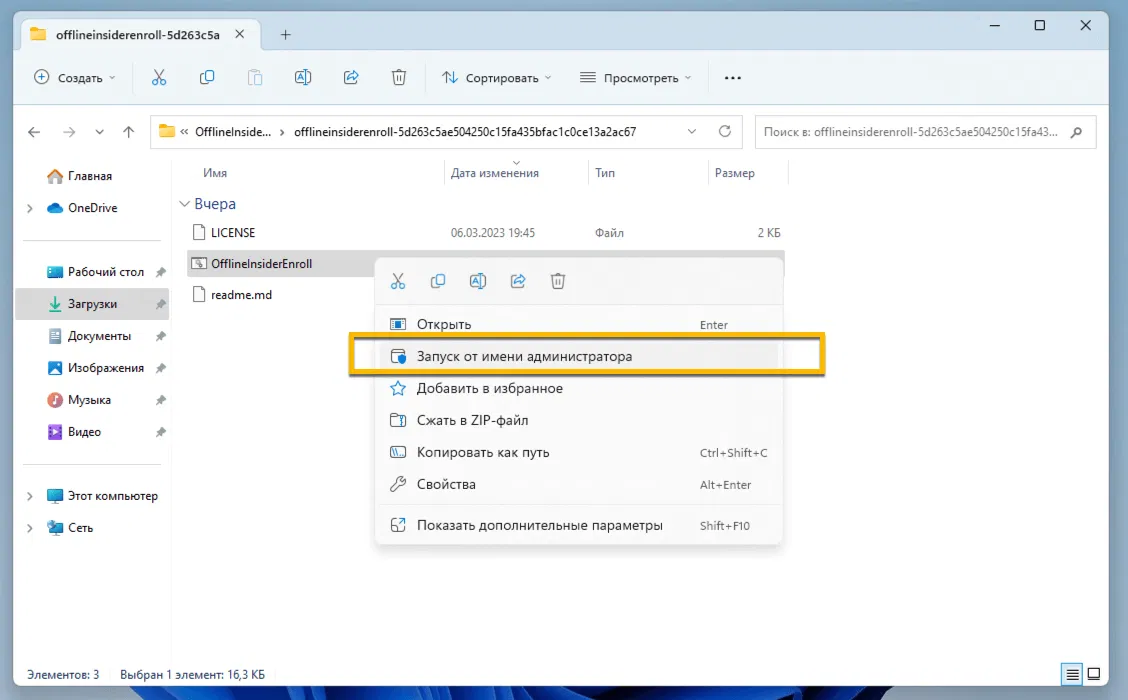Open the Сортировать dropdown
1128x700 pixels.
tap(496, 78)
